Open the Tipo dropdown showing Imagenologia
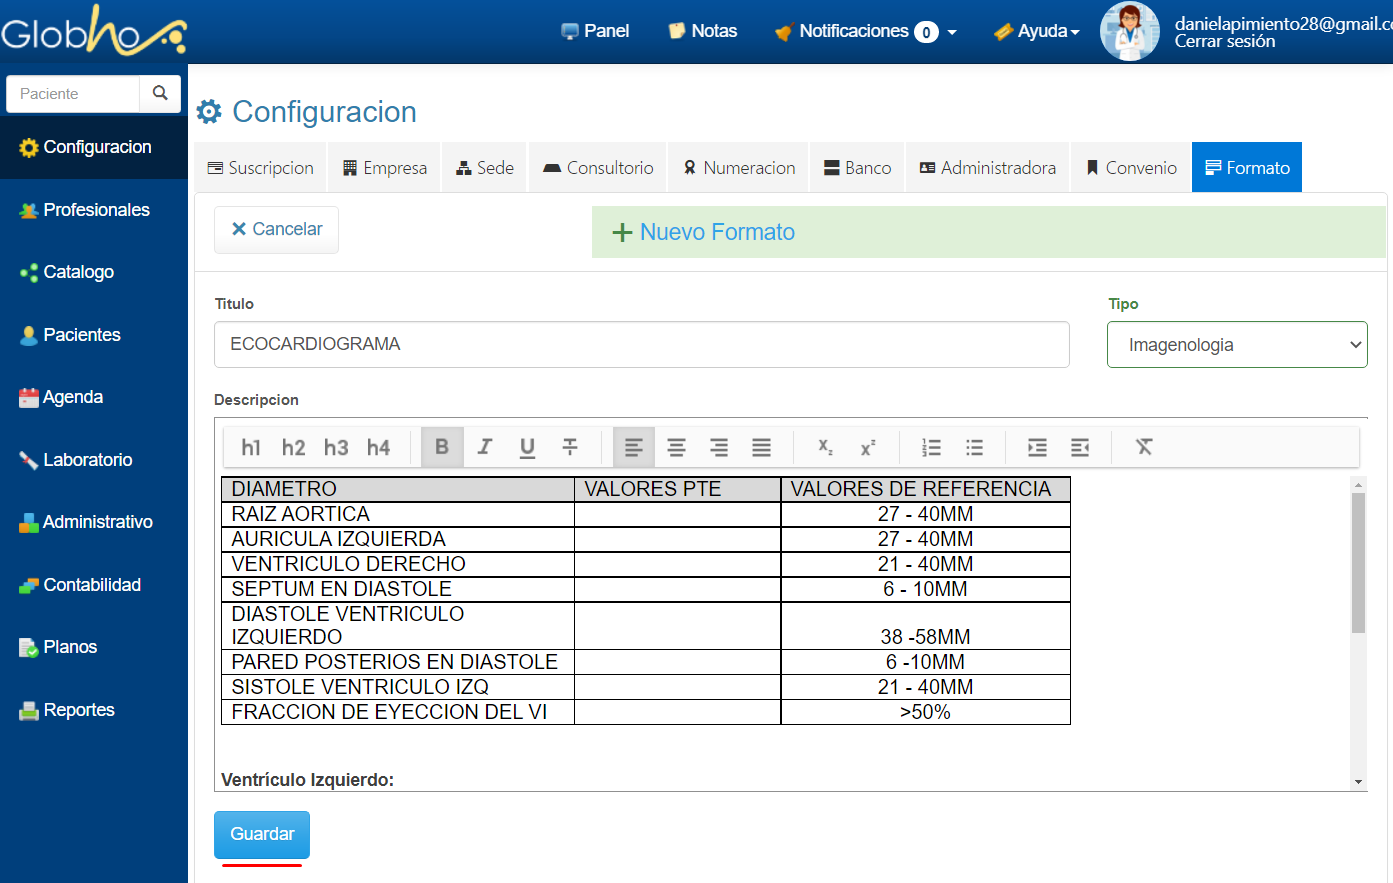Image resolution: width=1393 pixels, height=883 pixels. [x=1236, y=345]
